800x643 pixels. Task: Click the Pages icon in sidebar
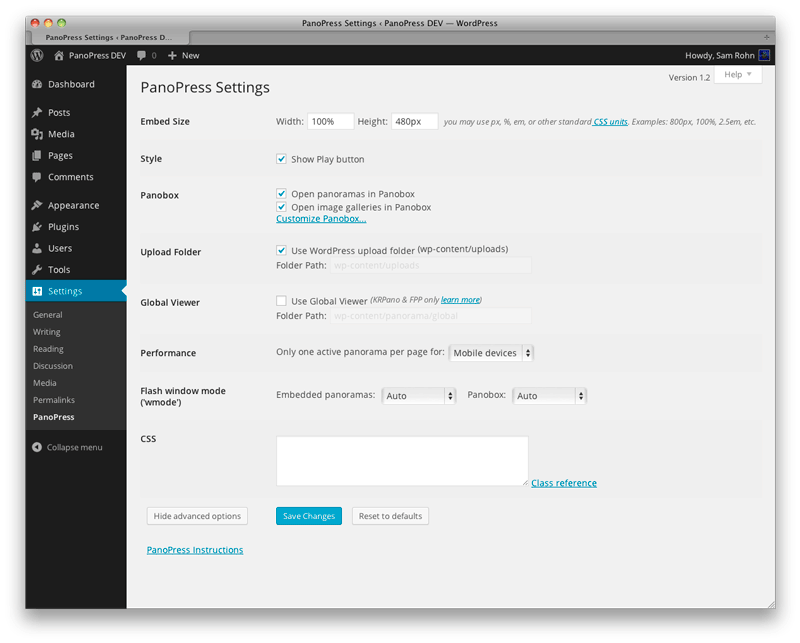pos(37,155)
